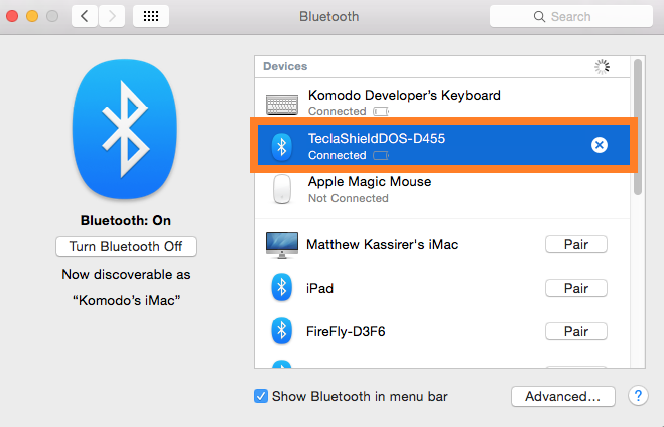Pair with FireFly-D3F6 device
Screen dimensions: 664x427
pos(576,331)
